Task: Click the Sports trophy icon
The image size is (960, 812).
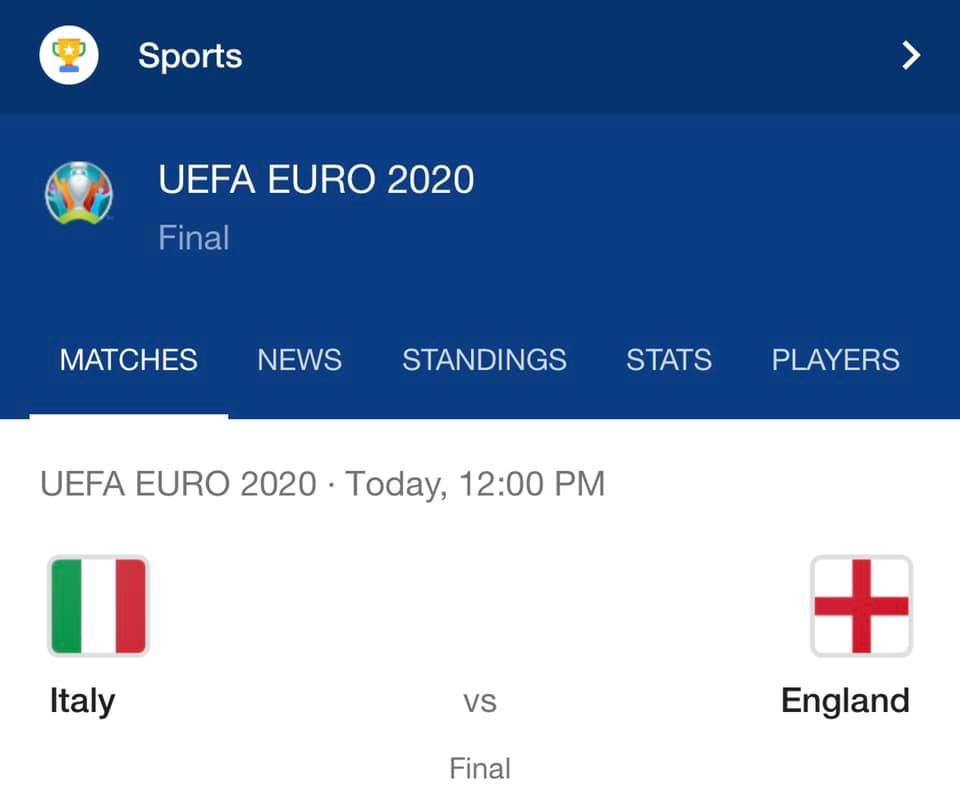Action: tap(69, 55)
